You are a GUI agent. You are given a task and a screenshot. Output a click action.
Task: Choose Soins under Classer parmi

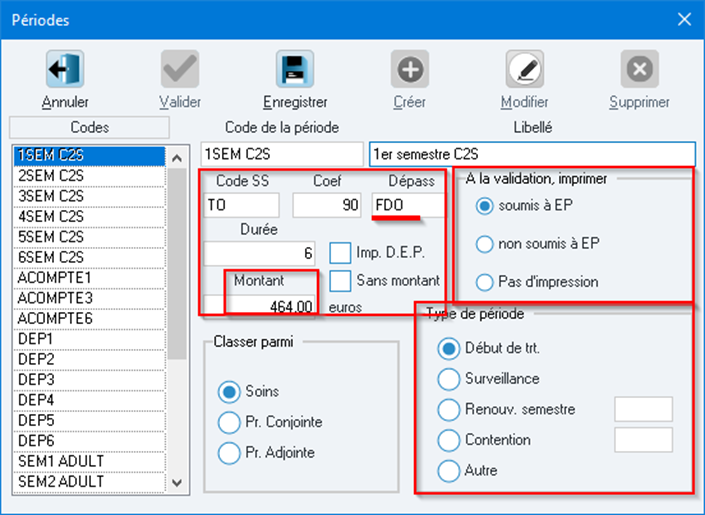tap(229, 392)
